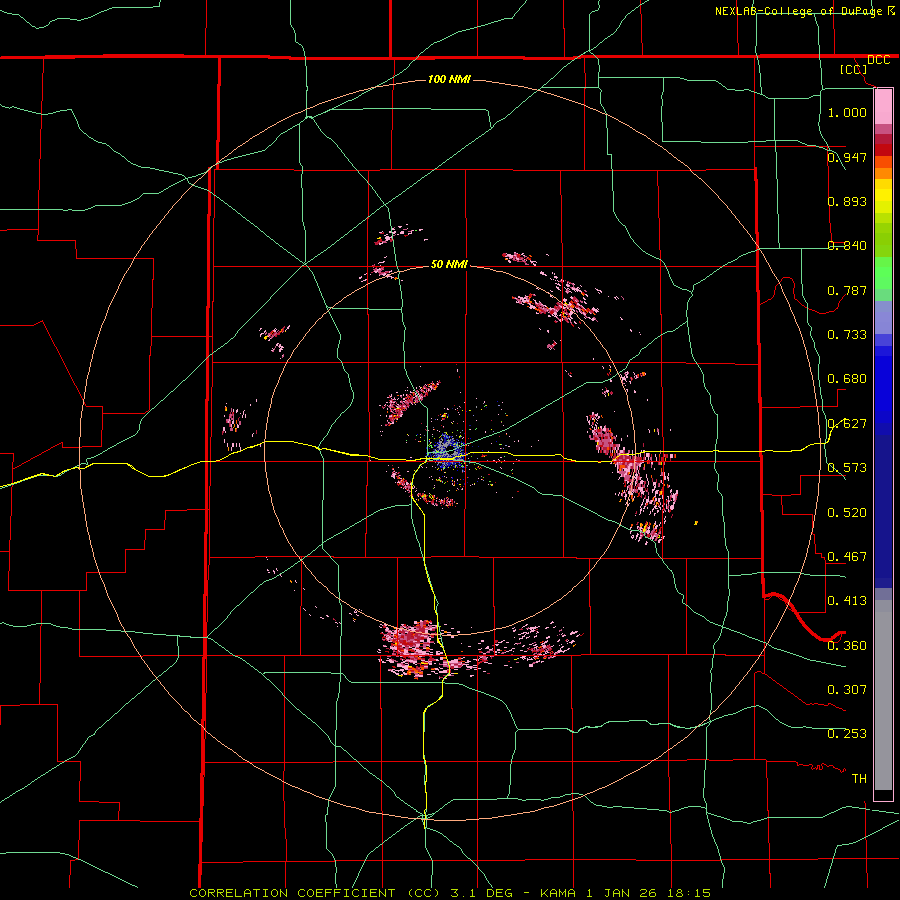This screenshot has height=900, width=900.
Task: Click the bright blue segment of color bar
Action: 883,389
